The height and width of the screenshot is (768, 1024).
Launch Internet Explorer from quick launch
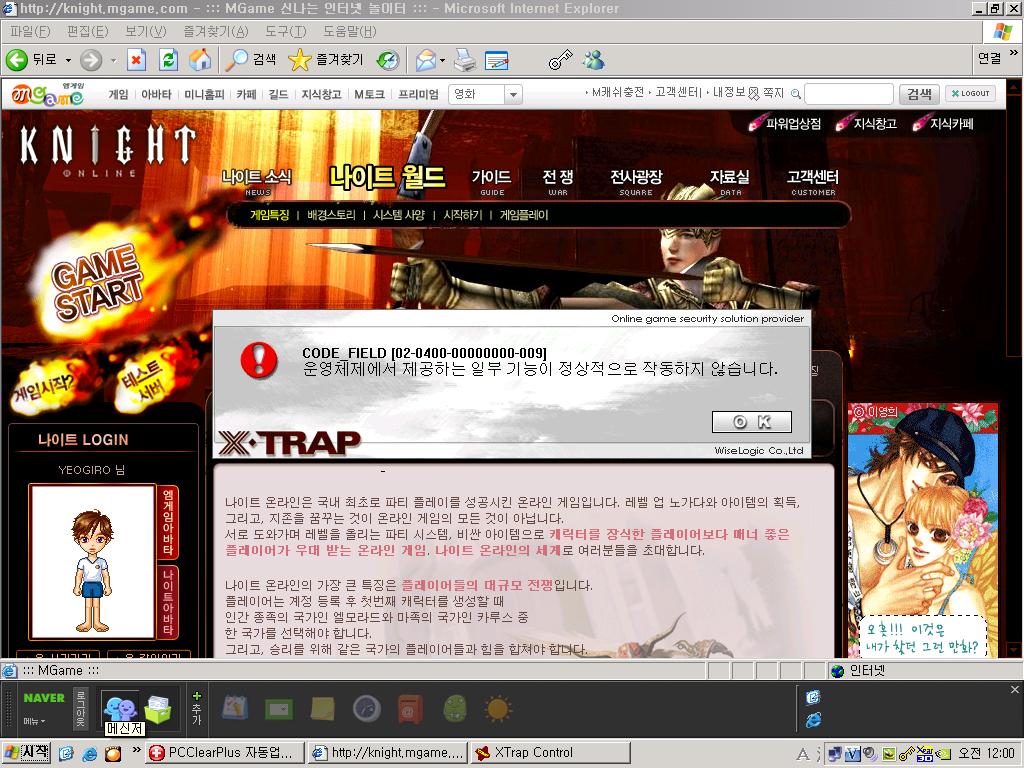[89, 754]
